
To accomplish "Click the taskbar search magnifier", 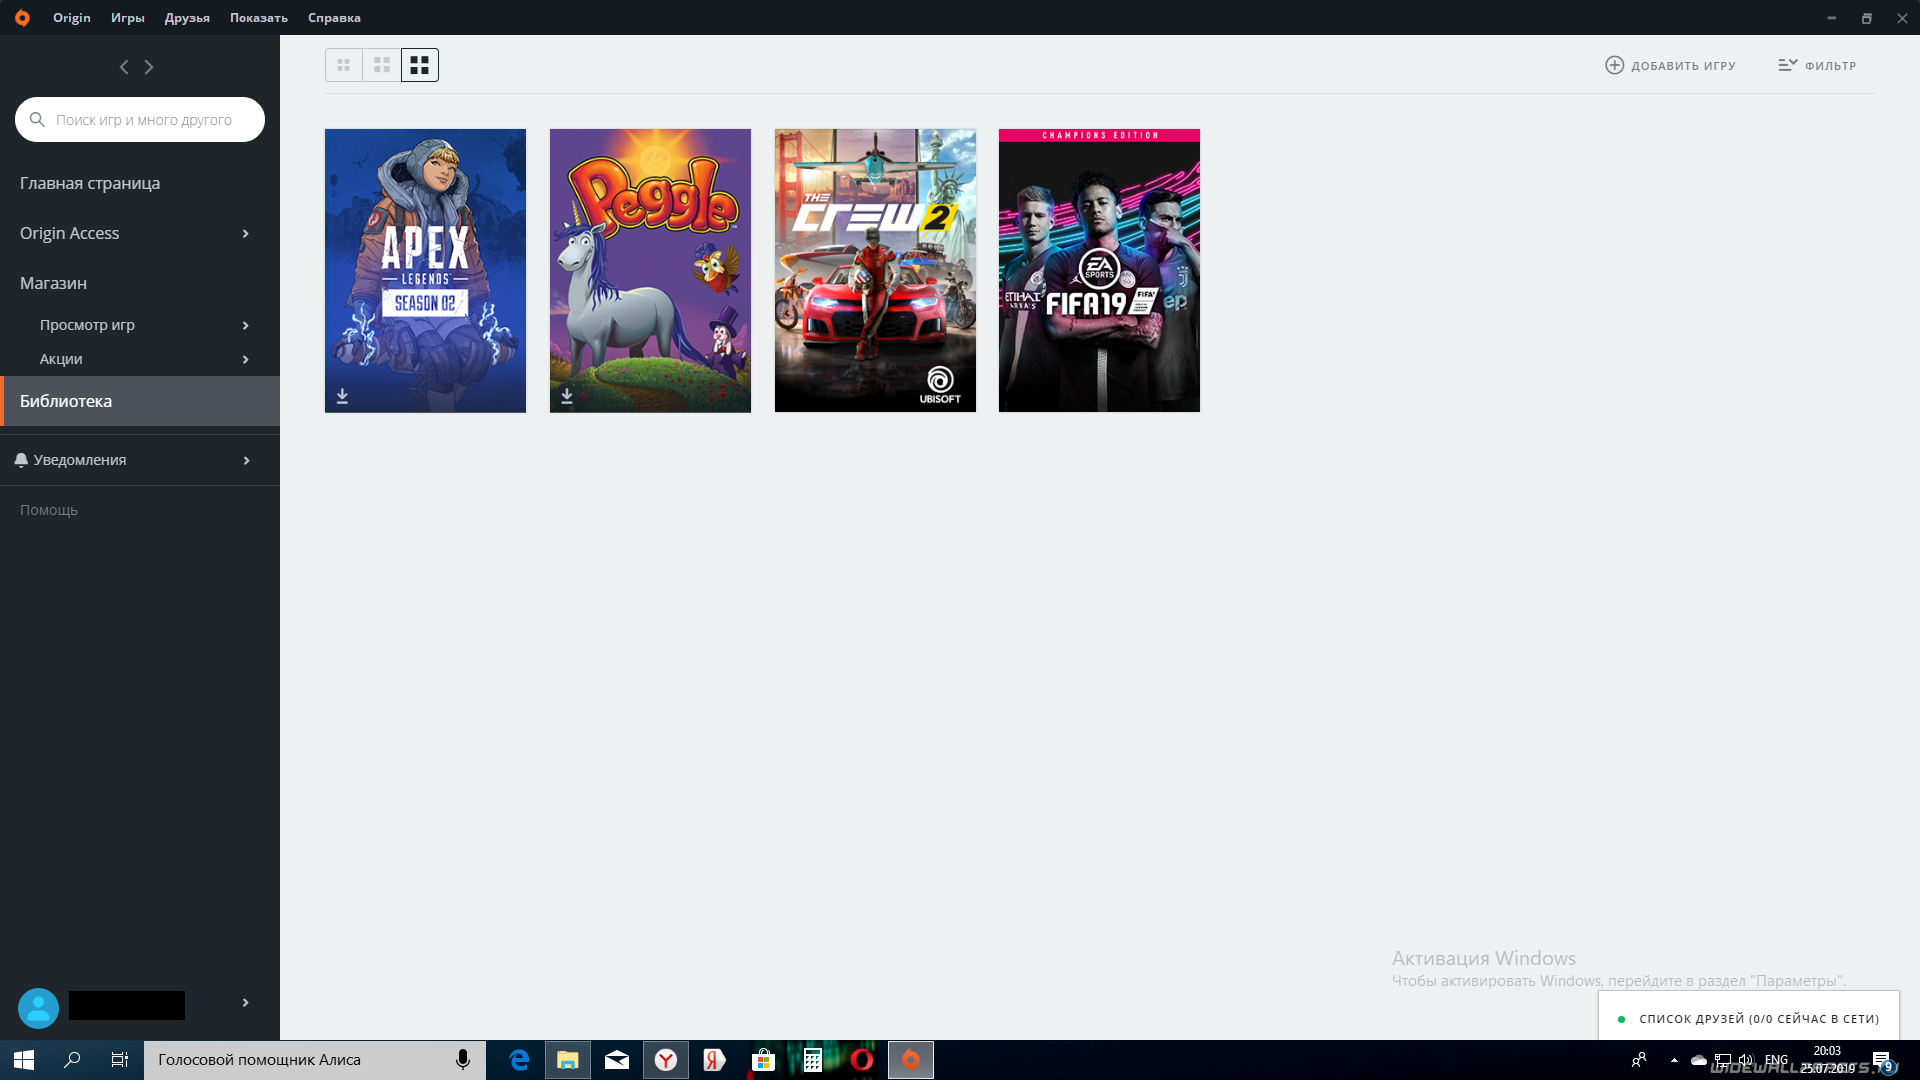I will pyautogui.click(x=72, y=1060).
